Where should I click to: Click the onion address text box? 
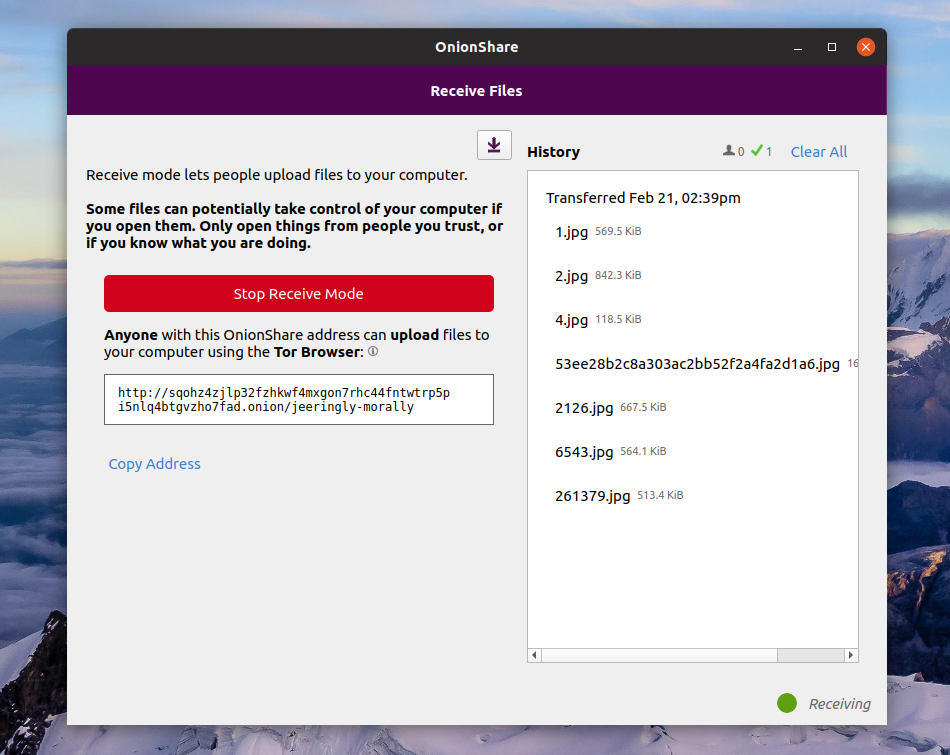[x=298, y=400]
